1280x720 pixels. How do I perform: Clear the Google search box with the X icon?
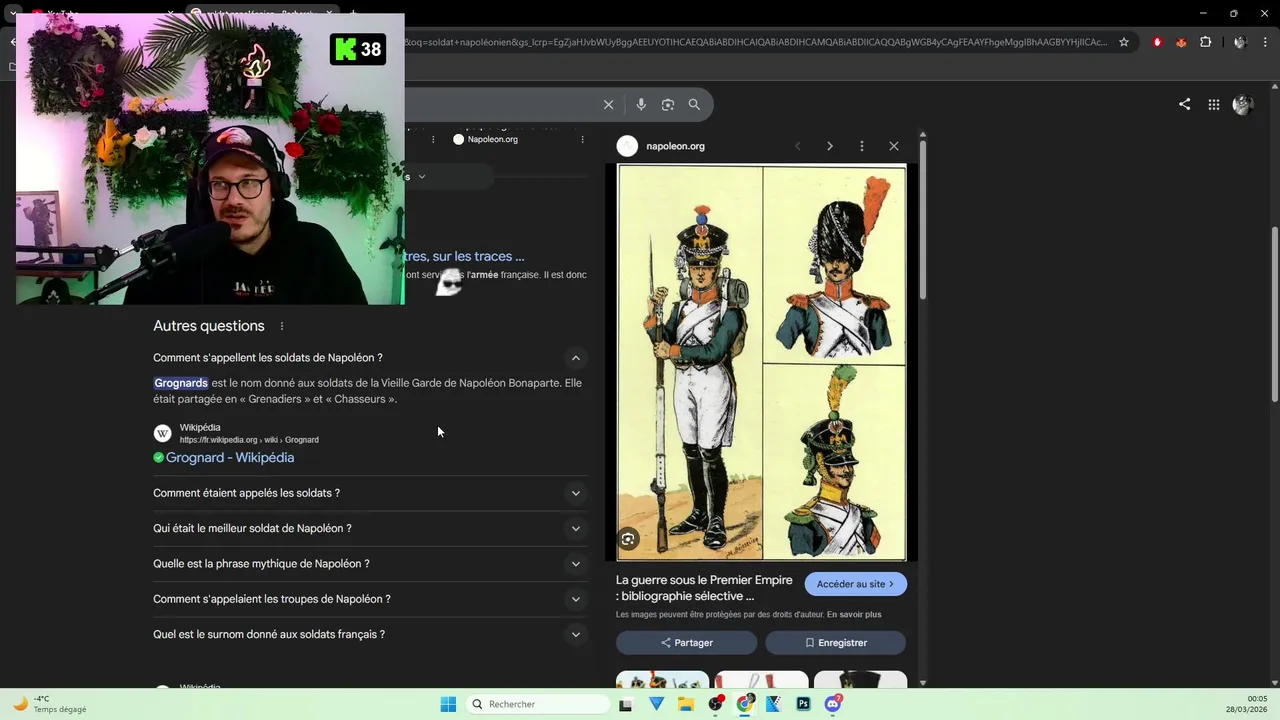tap(608, 104)
